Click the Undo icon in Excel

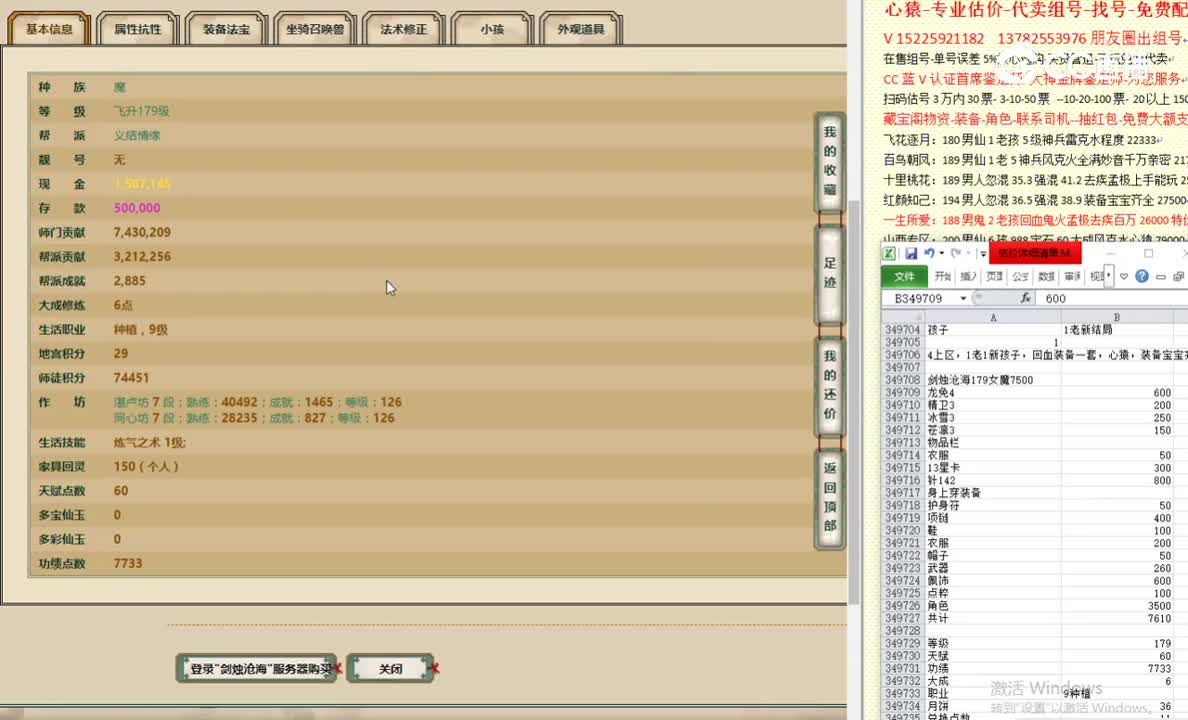tap(928, 251)
